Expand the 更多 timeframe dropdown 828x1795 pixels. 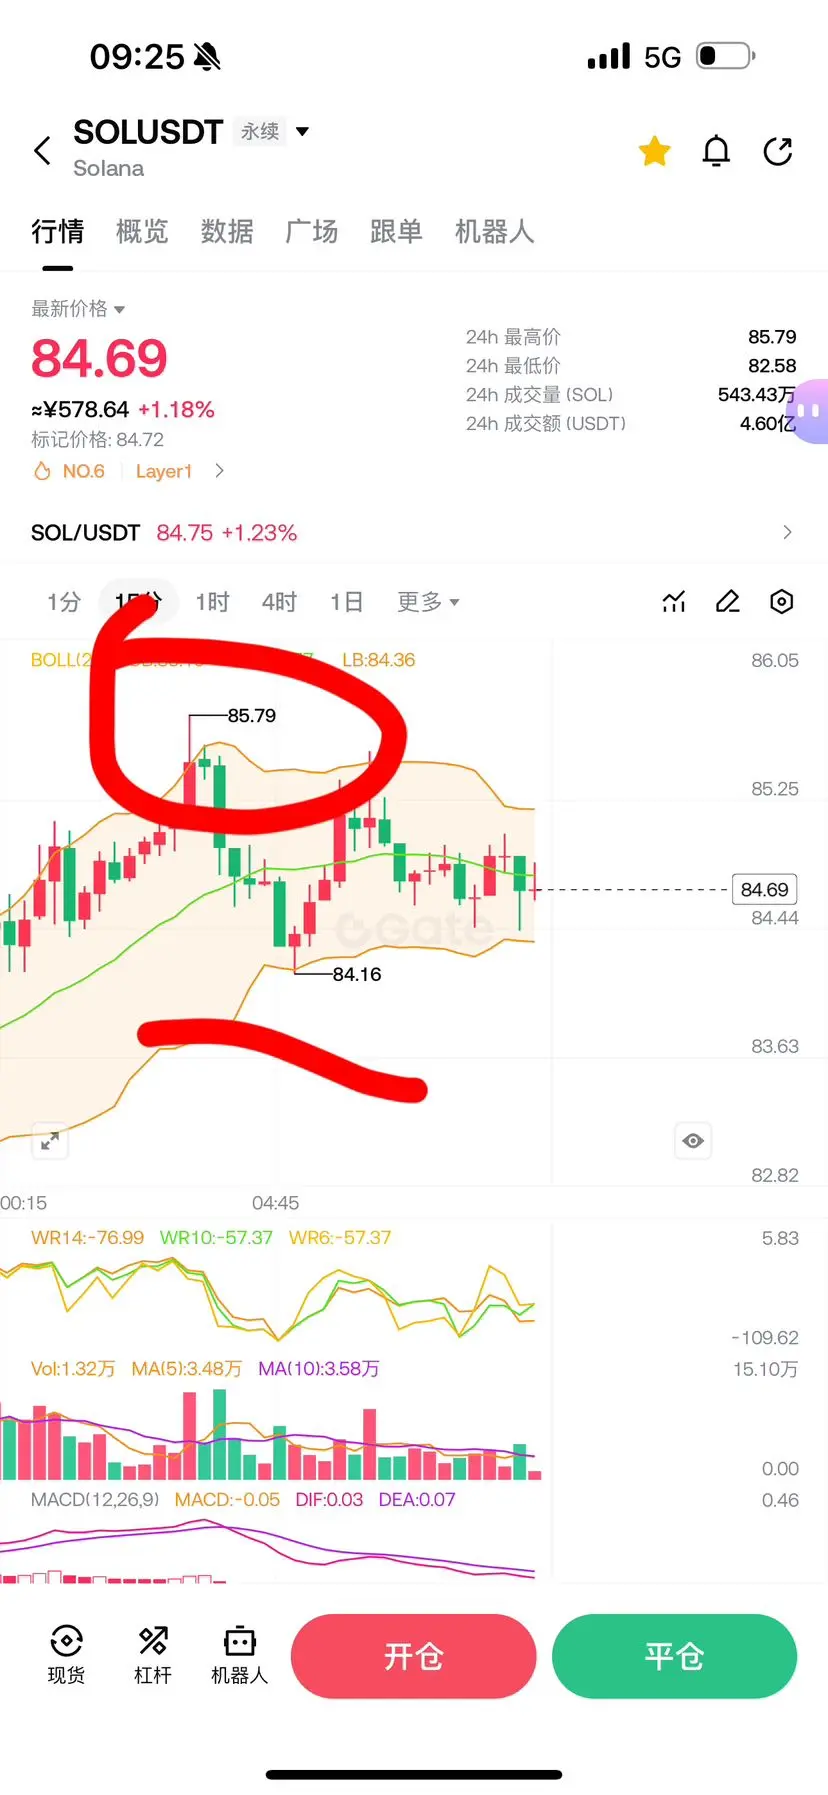[428, 601]
